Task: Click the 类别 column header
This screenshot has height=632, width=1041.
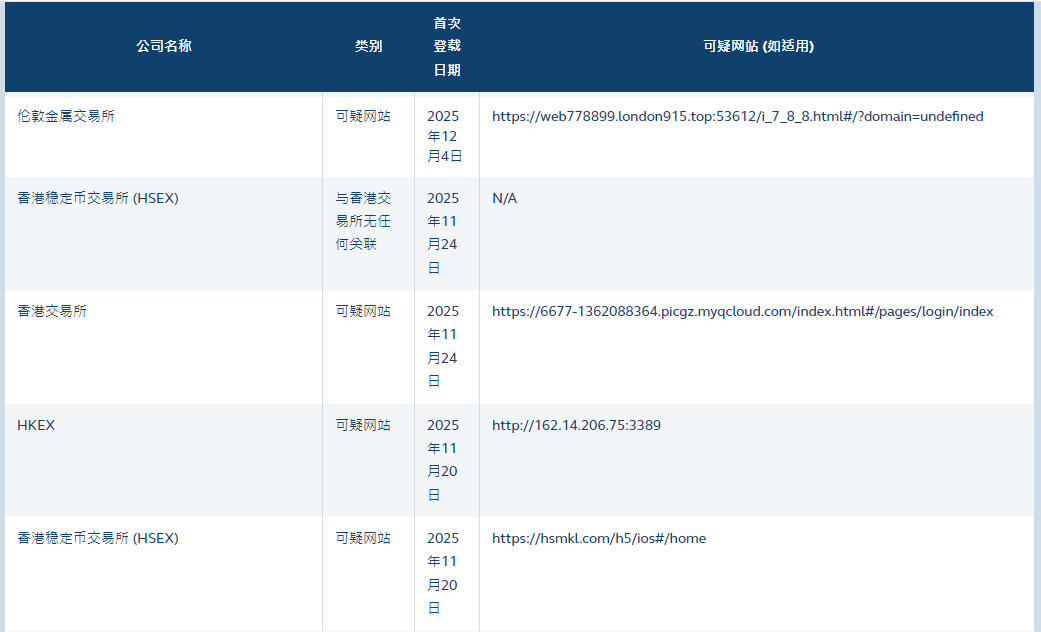Action: [x=368, y=46]
